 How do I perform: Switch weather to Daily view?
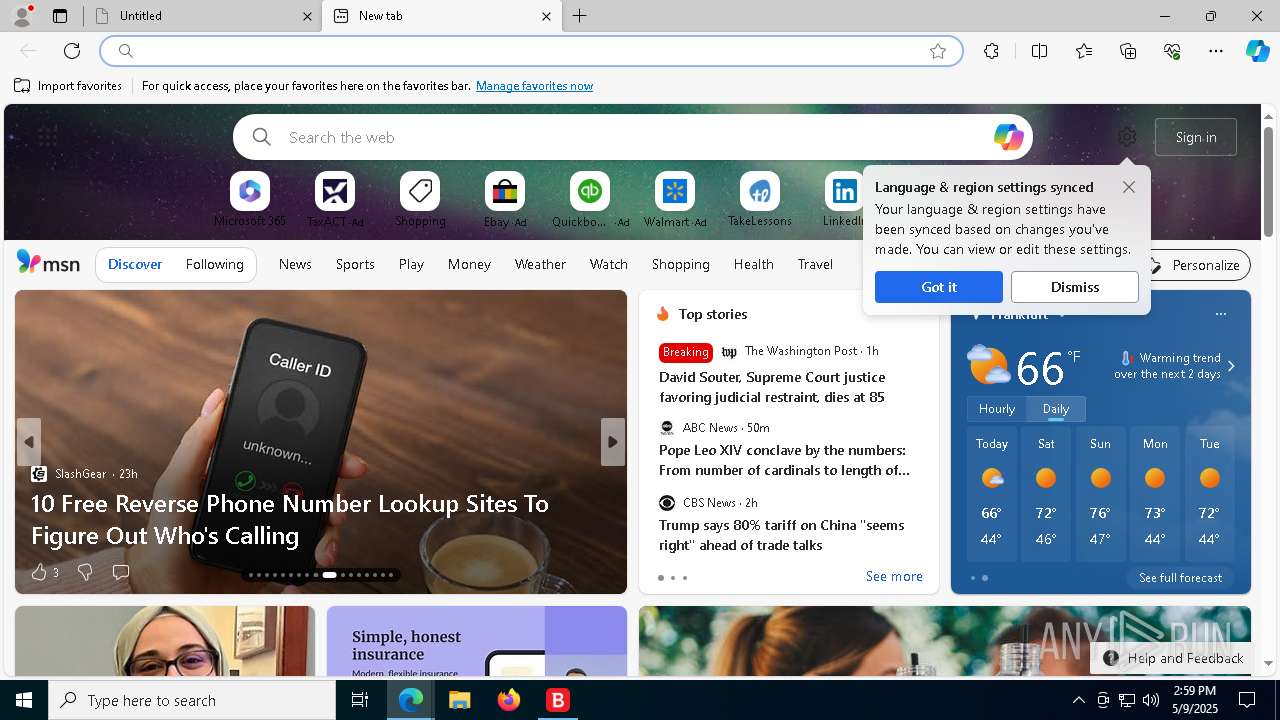point(1056,409)
